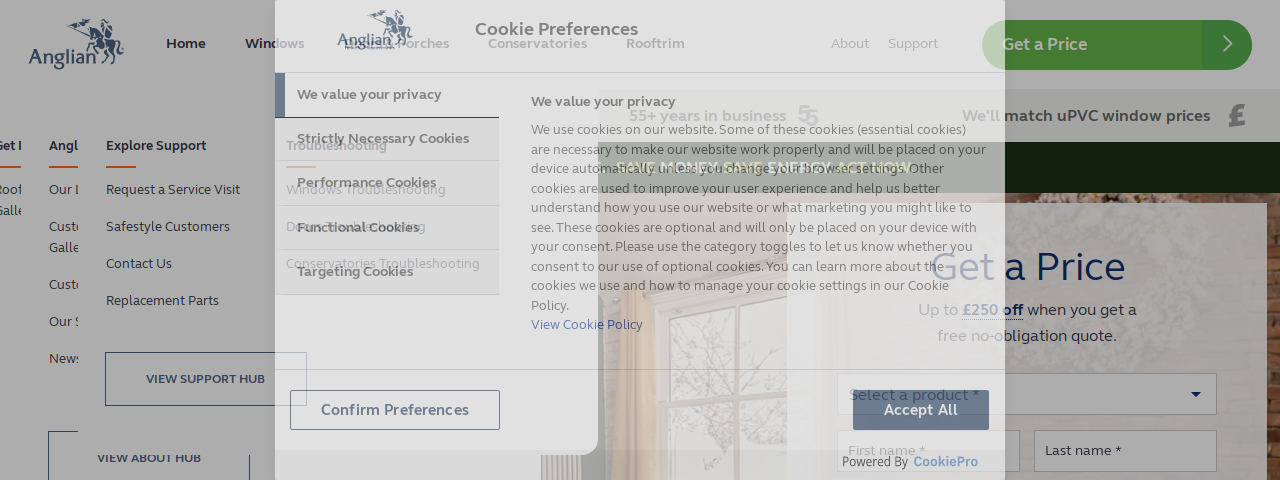The image size is (1280, 480).
Task: Click the arrow icon on Get a Price
Action: click(x=1227, y=44)
